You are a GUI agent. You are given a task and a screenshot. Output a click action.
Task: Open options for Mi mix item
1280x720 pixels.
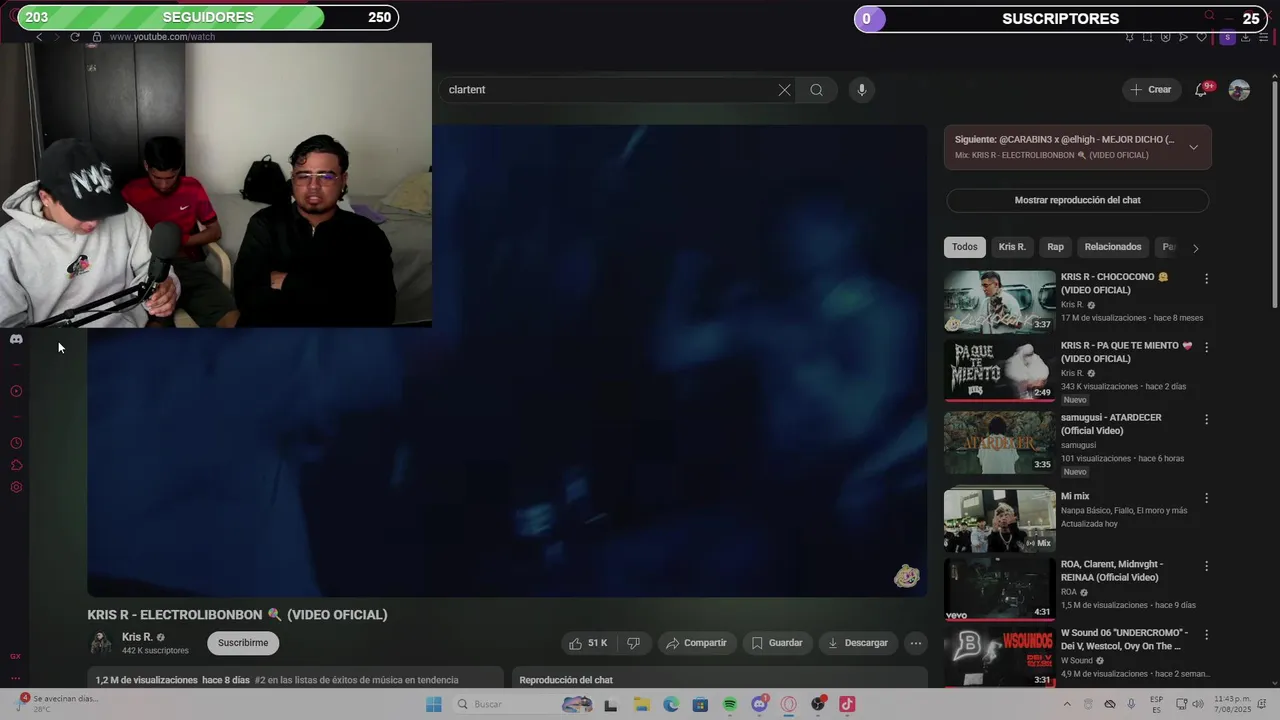(x=1206, y=498)
